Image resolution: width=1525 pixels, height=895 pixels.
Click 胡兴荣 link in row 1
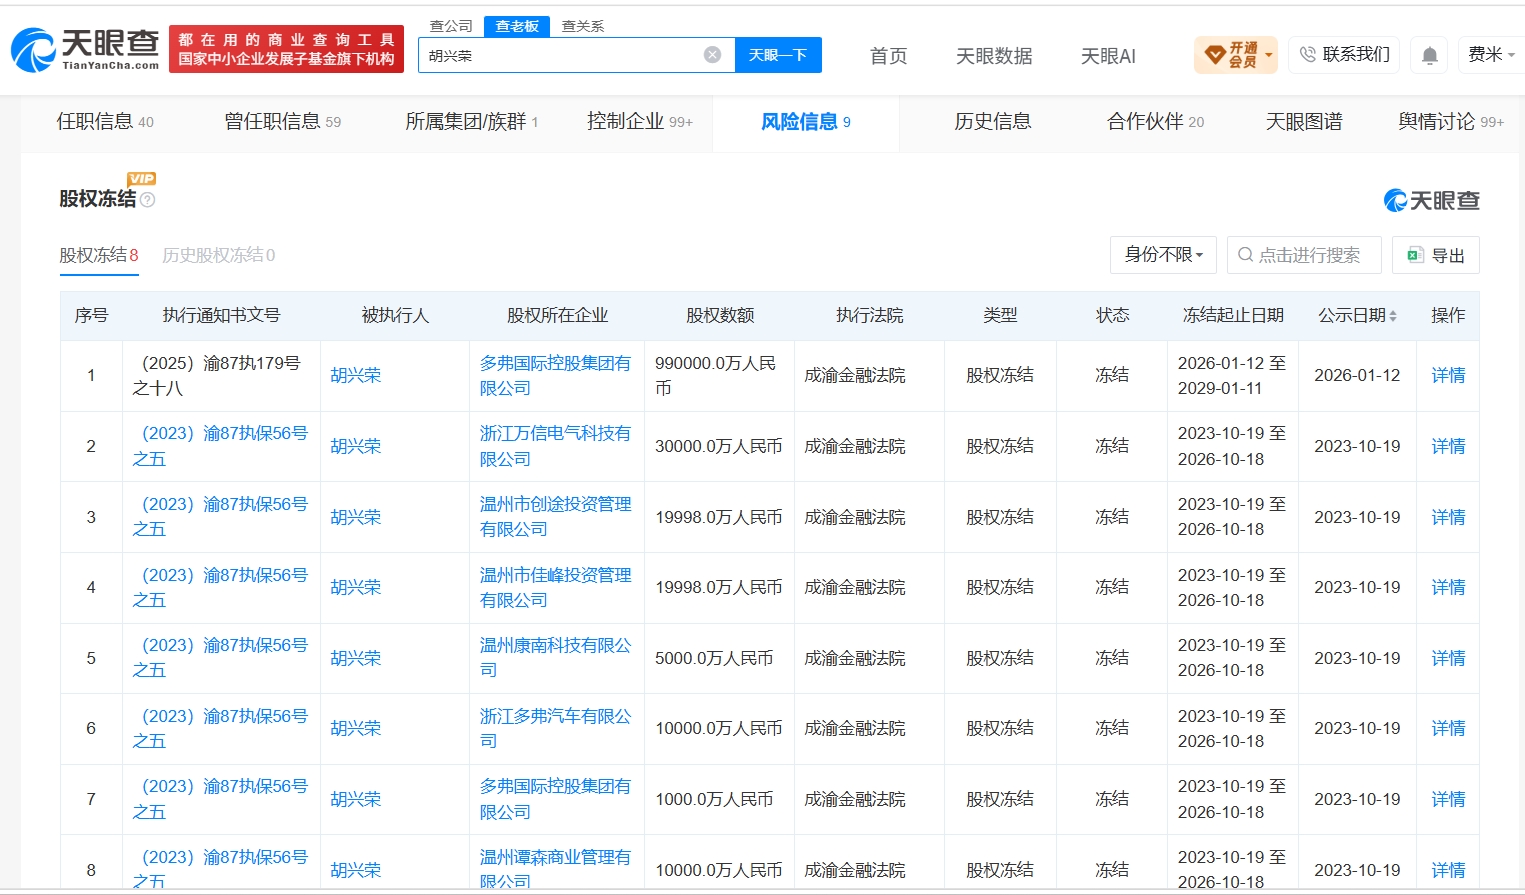point(356,376)
